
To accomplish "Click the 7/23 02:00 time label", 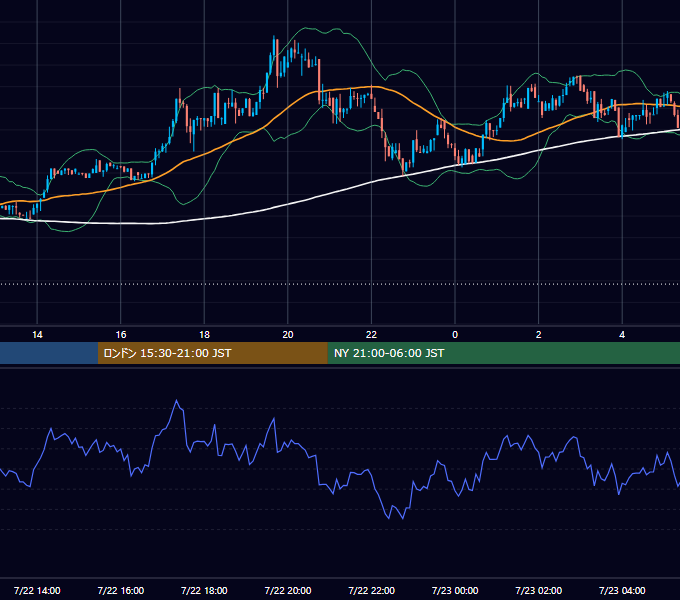I will [x=539, y=590].
